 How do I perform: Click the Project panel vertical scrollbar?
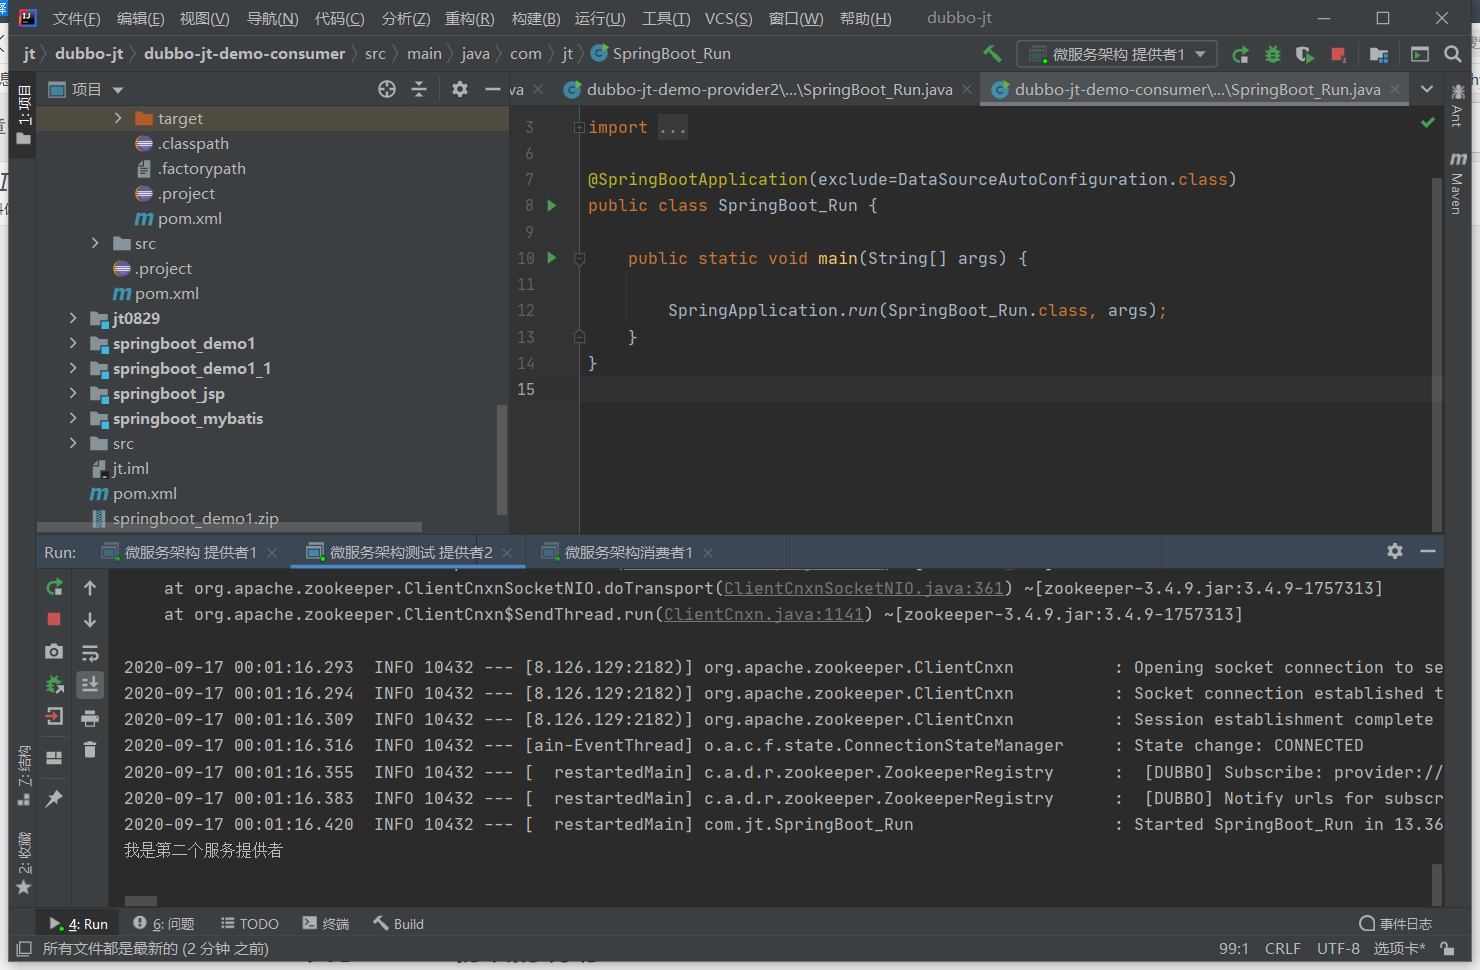[x=502, y=460]
